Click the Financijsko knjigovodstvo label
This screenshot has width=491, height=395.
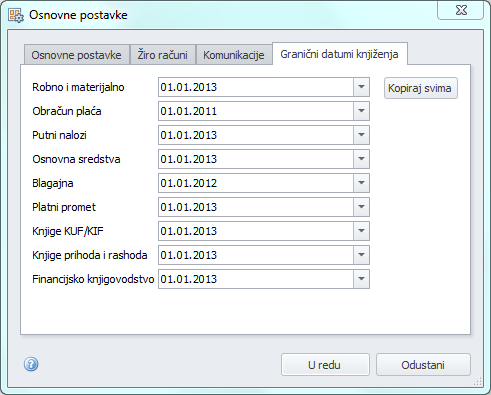click(93, 279)
